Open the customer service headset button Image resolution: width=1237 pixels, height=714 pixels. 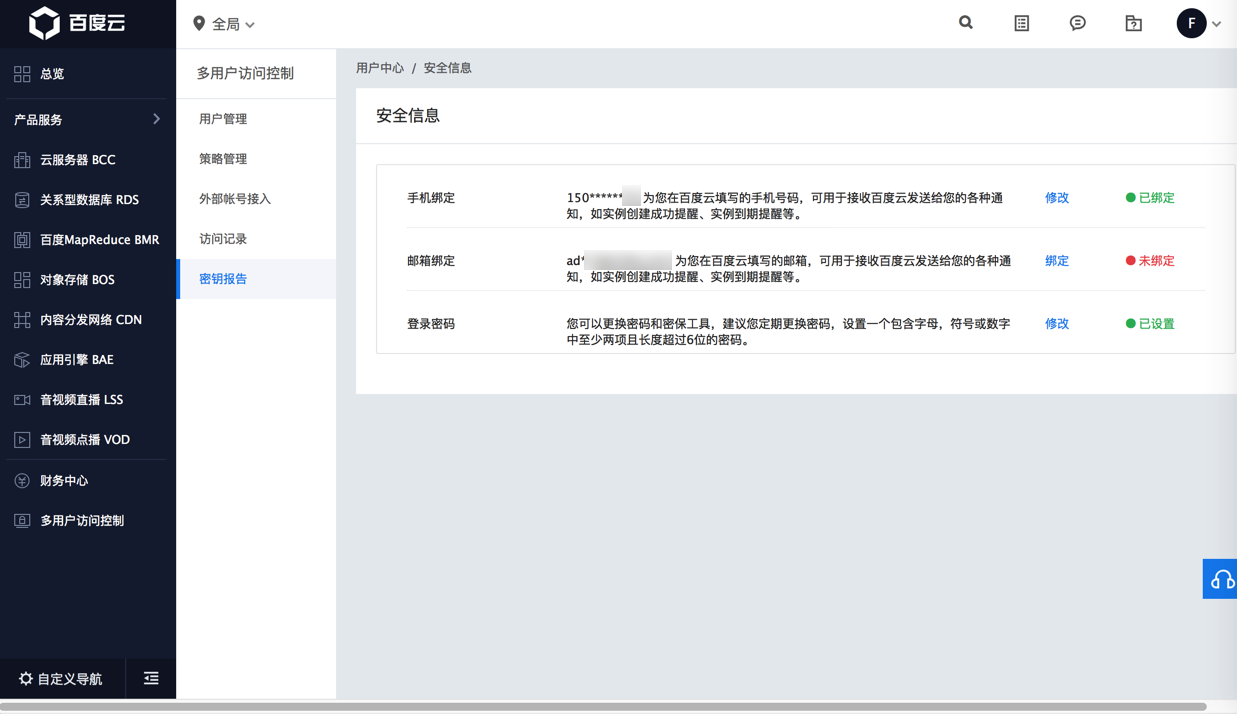coord(1220,579)
